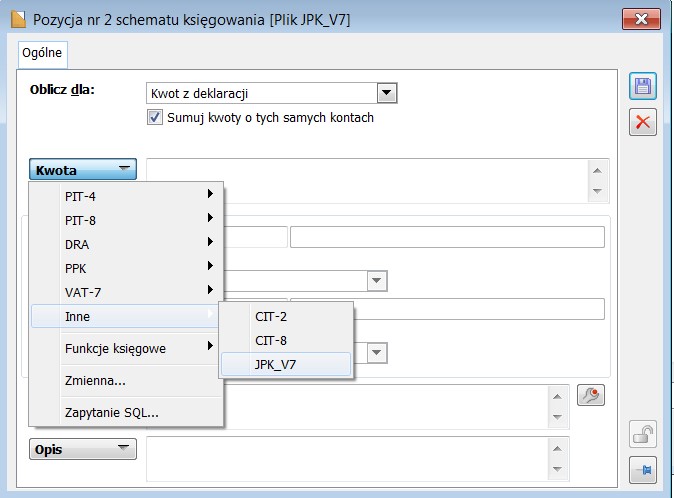The height and width of the screenshot is (498, 674).
Task: Click the Kwota dropdown button
Action: point(83,170)
